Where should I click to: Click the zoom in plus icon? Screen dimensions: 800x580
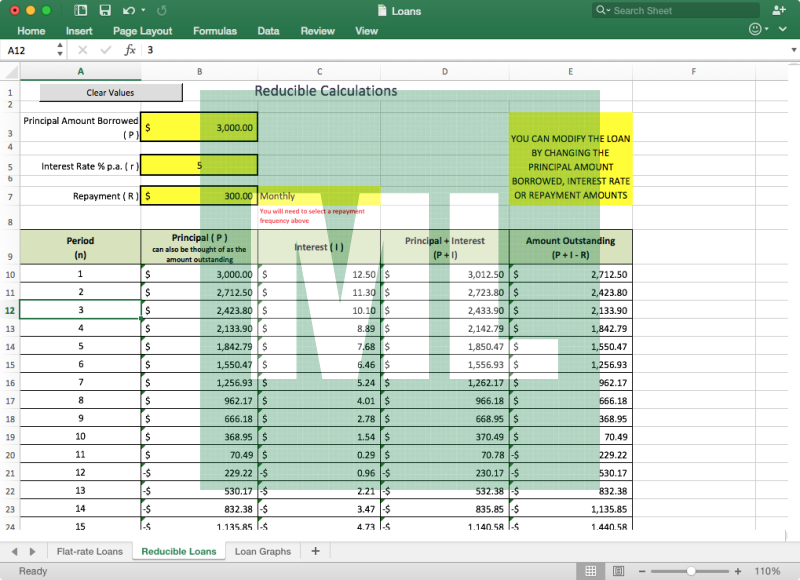(737, 571)
